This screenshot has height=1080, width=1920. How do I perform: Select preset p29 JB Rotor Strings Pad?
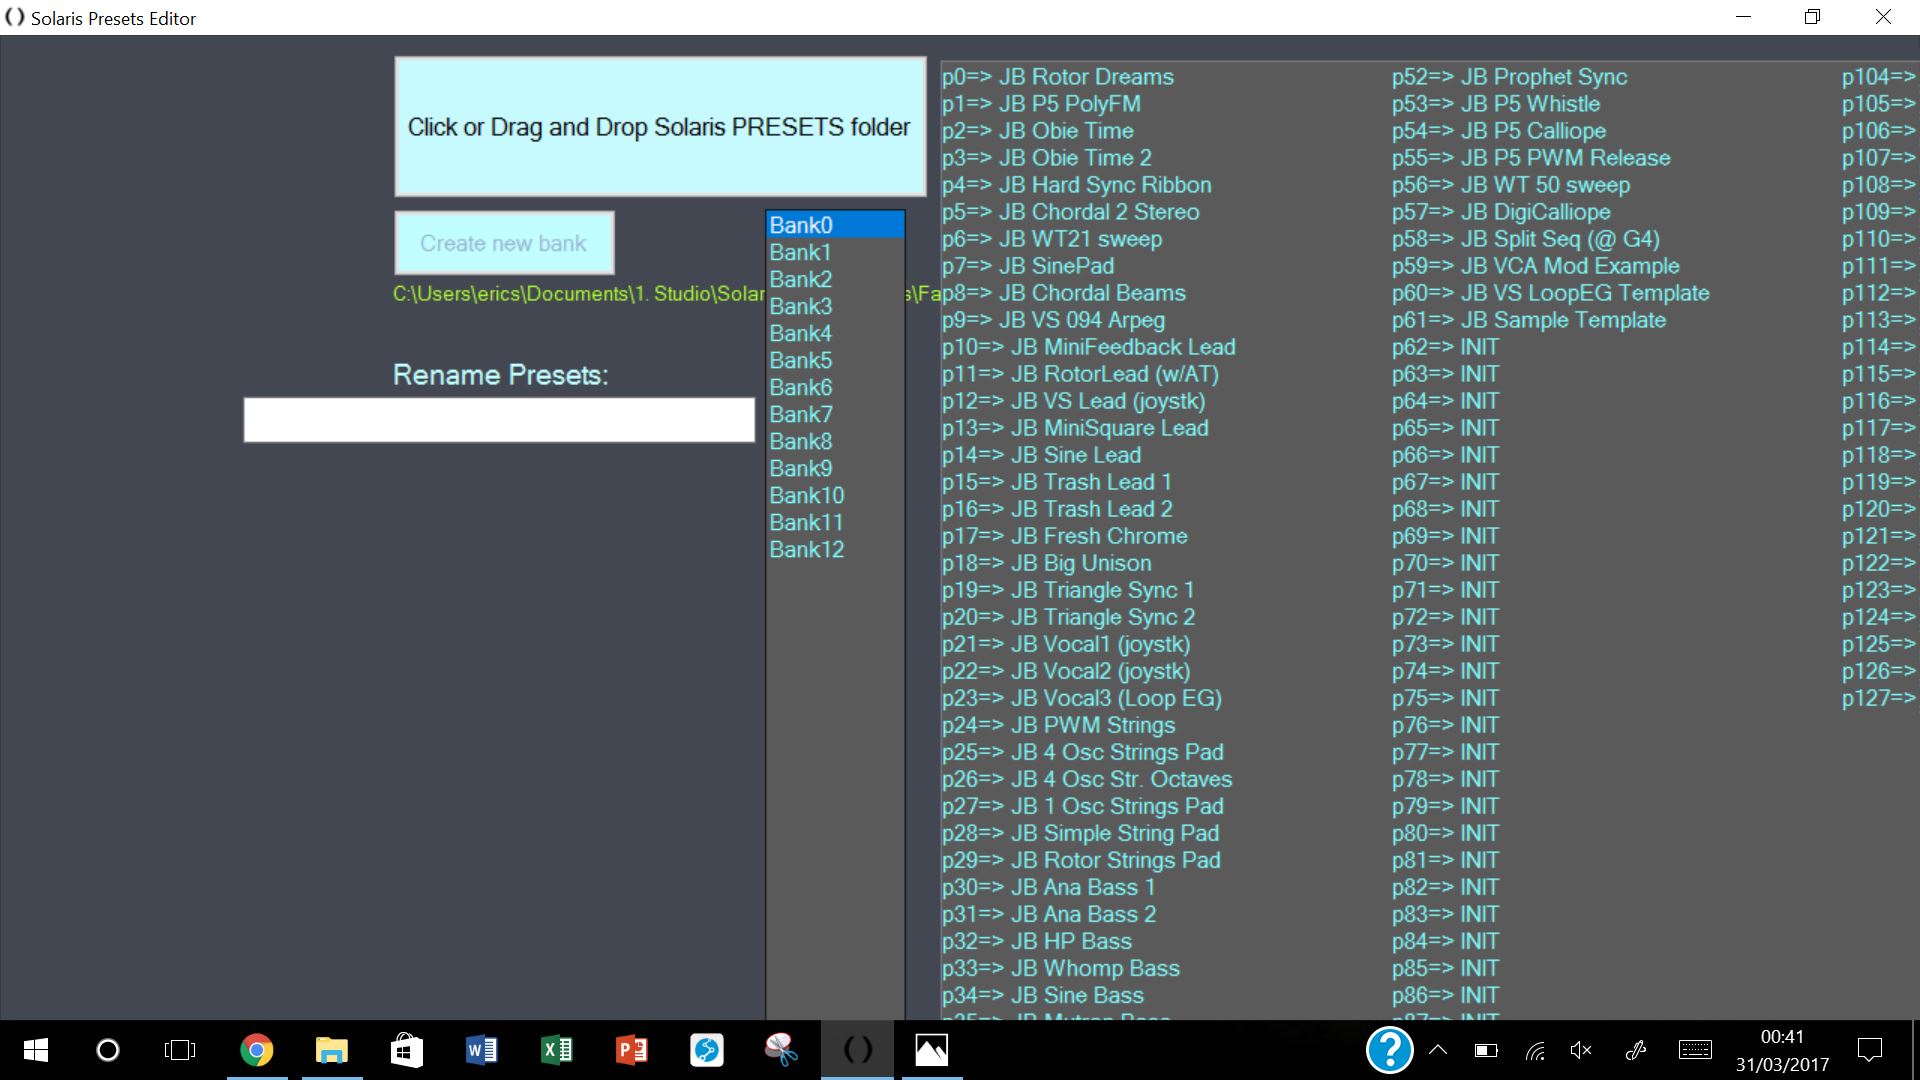(x=1082, y=860)
